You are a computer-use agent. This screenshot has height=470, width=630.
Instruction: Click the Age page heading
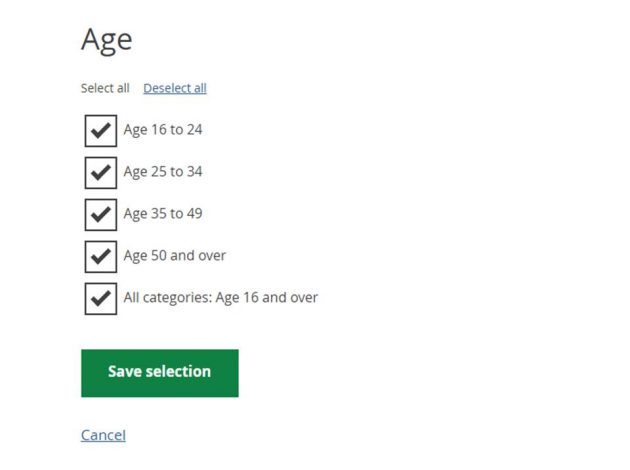click(106, 40)
